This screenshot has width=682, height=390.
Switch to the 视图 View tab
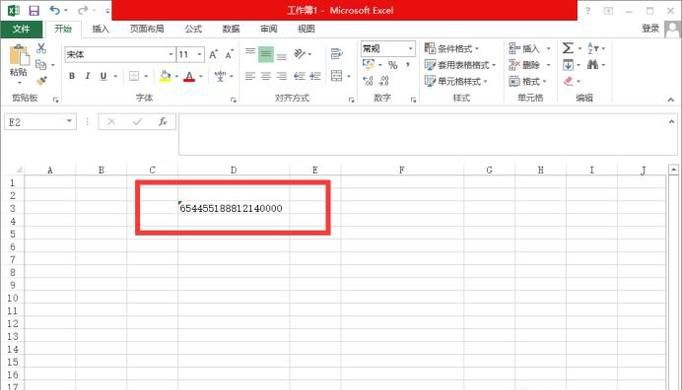(306, 29)
